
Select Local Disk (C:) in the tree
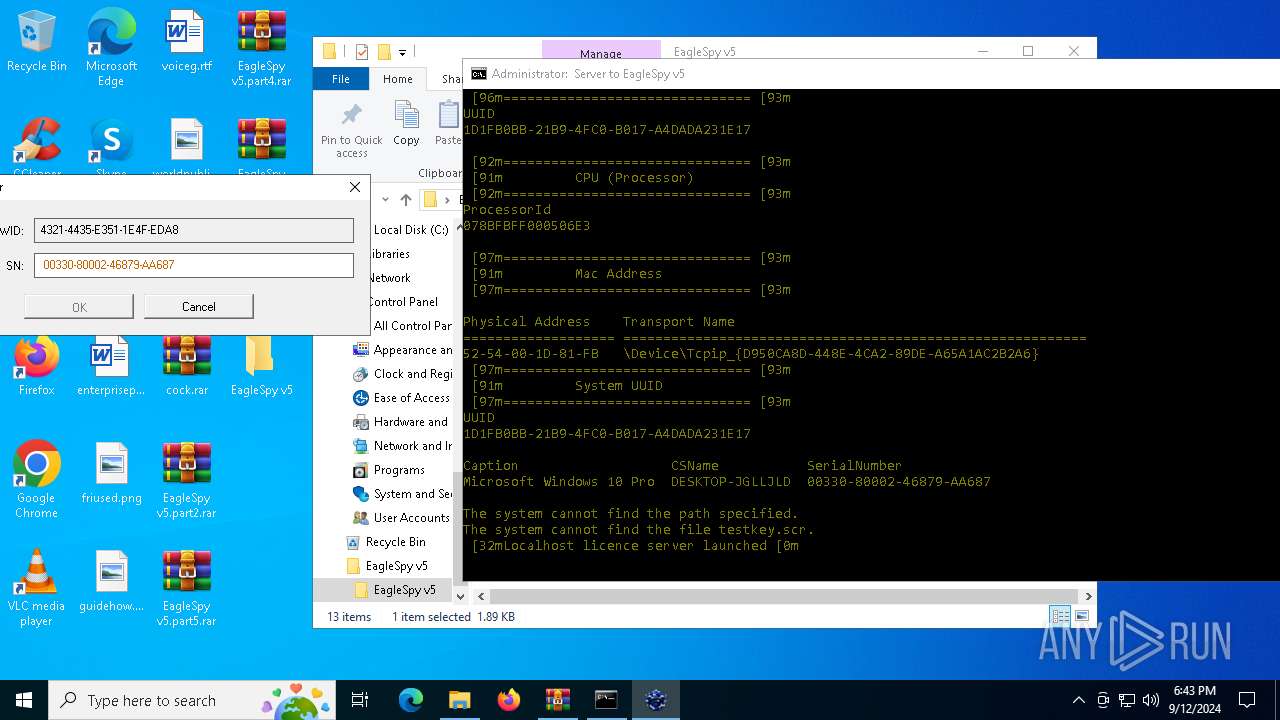coord(411,230)
